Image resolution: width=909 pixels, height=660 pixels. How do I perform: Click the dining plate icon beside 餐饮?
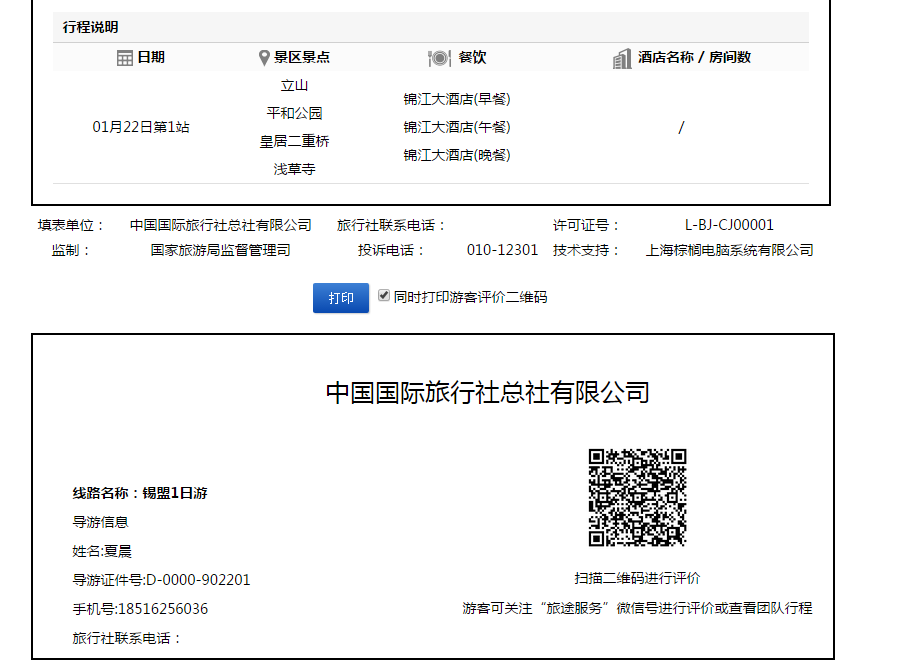point(439,58)
